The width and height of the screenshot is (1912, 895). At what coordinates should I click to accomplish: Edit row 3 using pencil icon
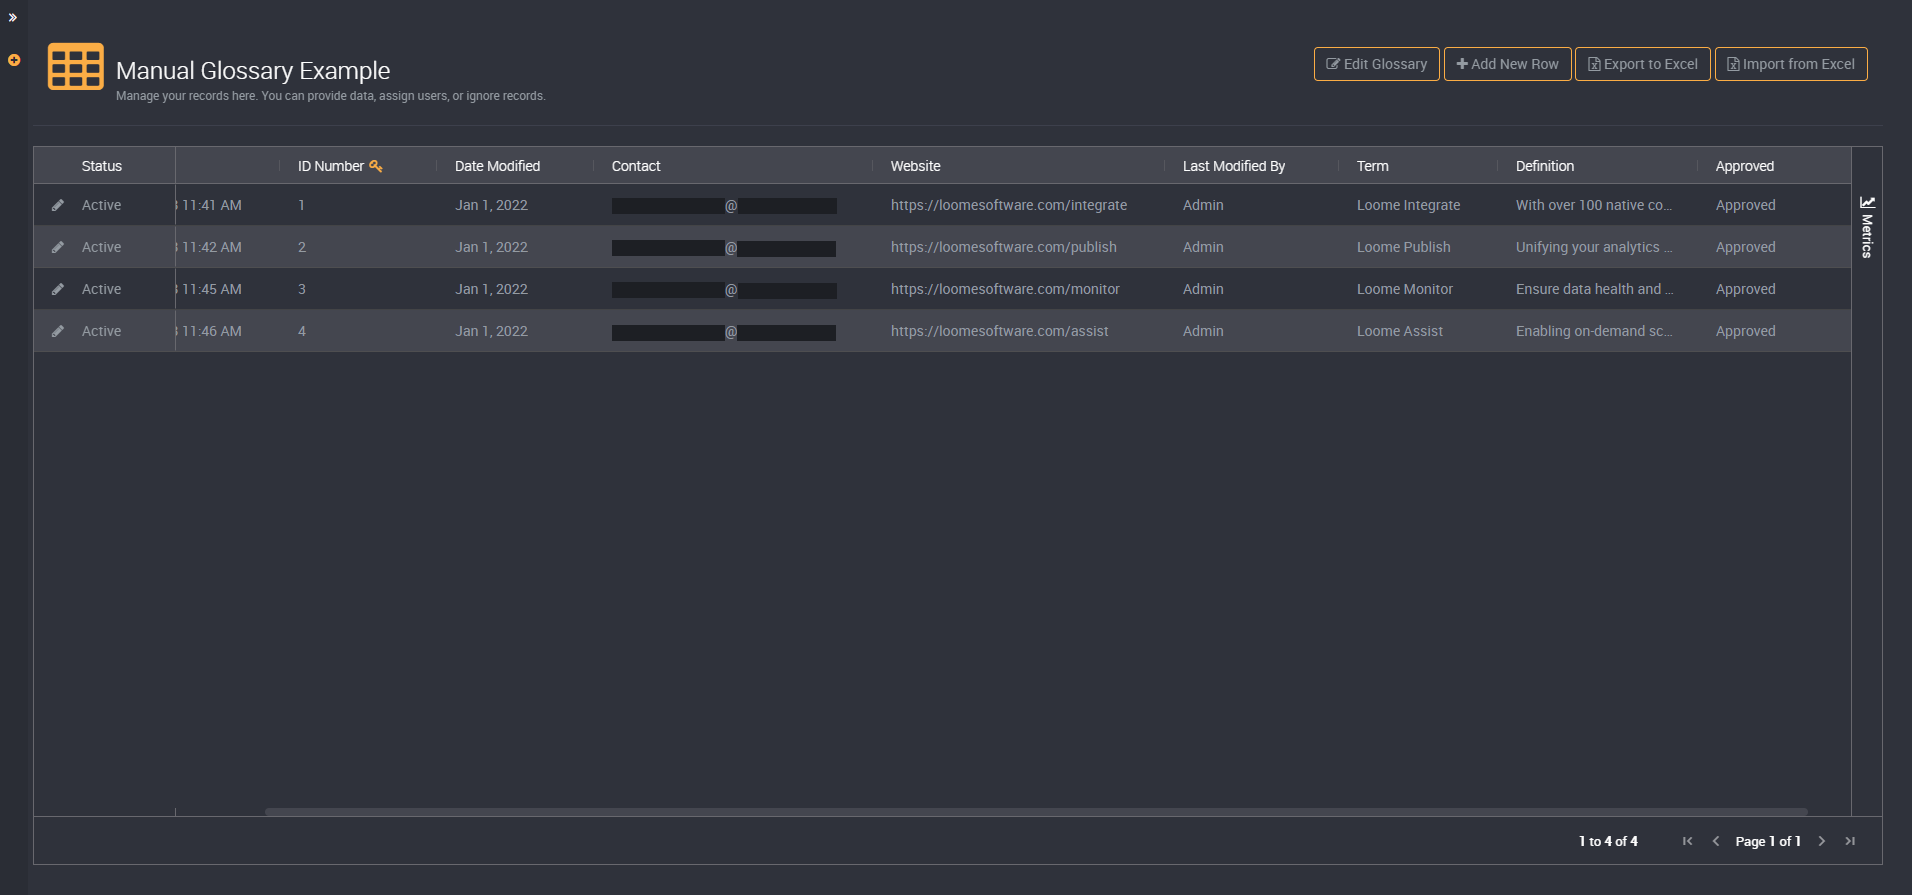coord(58,289)
